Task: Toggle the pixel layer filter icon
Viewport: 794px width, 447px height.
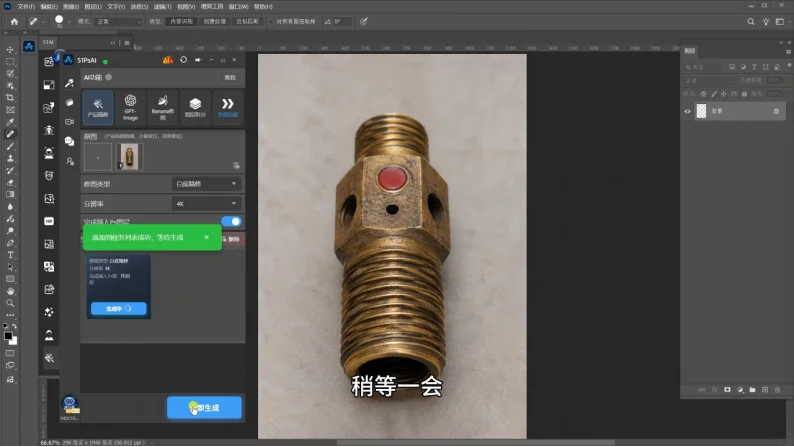Action: tap(732, 67)
